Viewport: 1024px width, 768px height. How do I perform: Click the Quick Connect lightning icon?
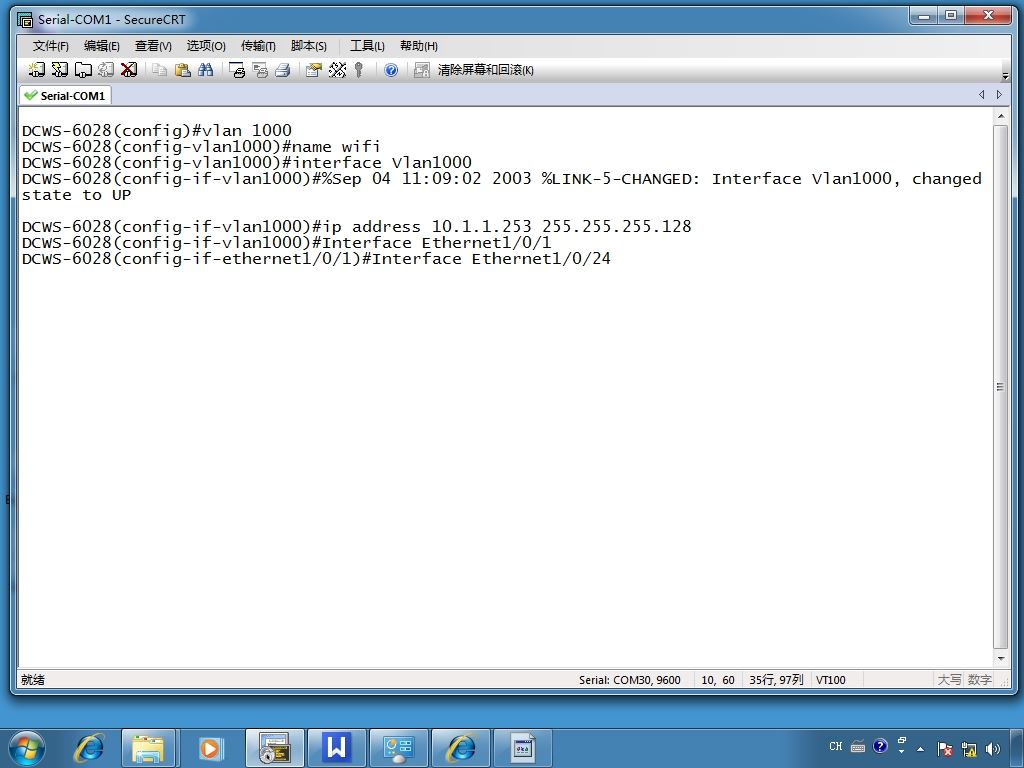pos(59,70)
